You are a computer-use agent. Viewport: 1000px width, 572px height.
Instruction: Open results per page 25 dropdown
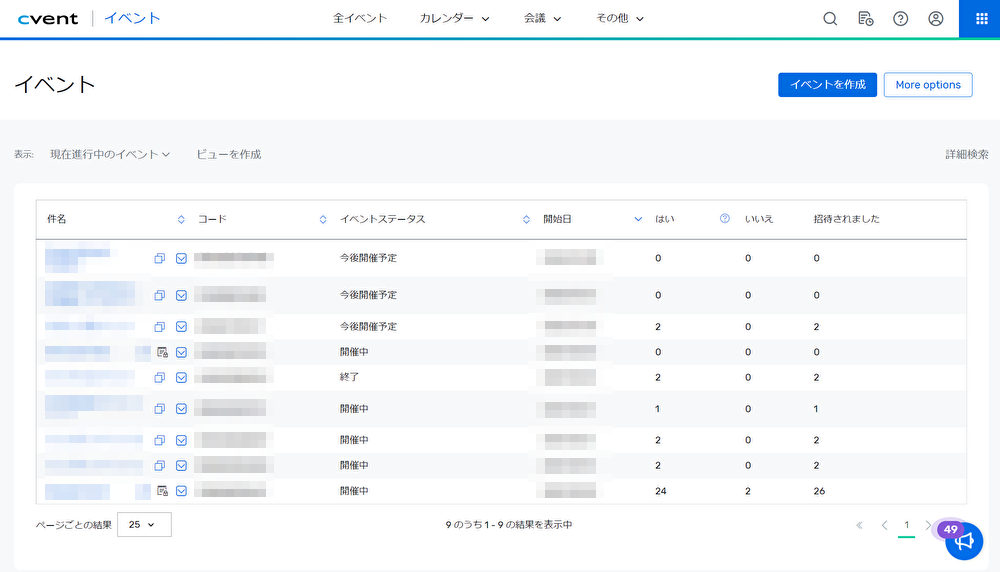tap(144, 524)
